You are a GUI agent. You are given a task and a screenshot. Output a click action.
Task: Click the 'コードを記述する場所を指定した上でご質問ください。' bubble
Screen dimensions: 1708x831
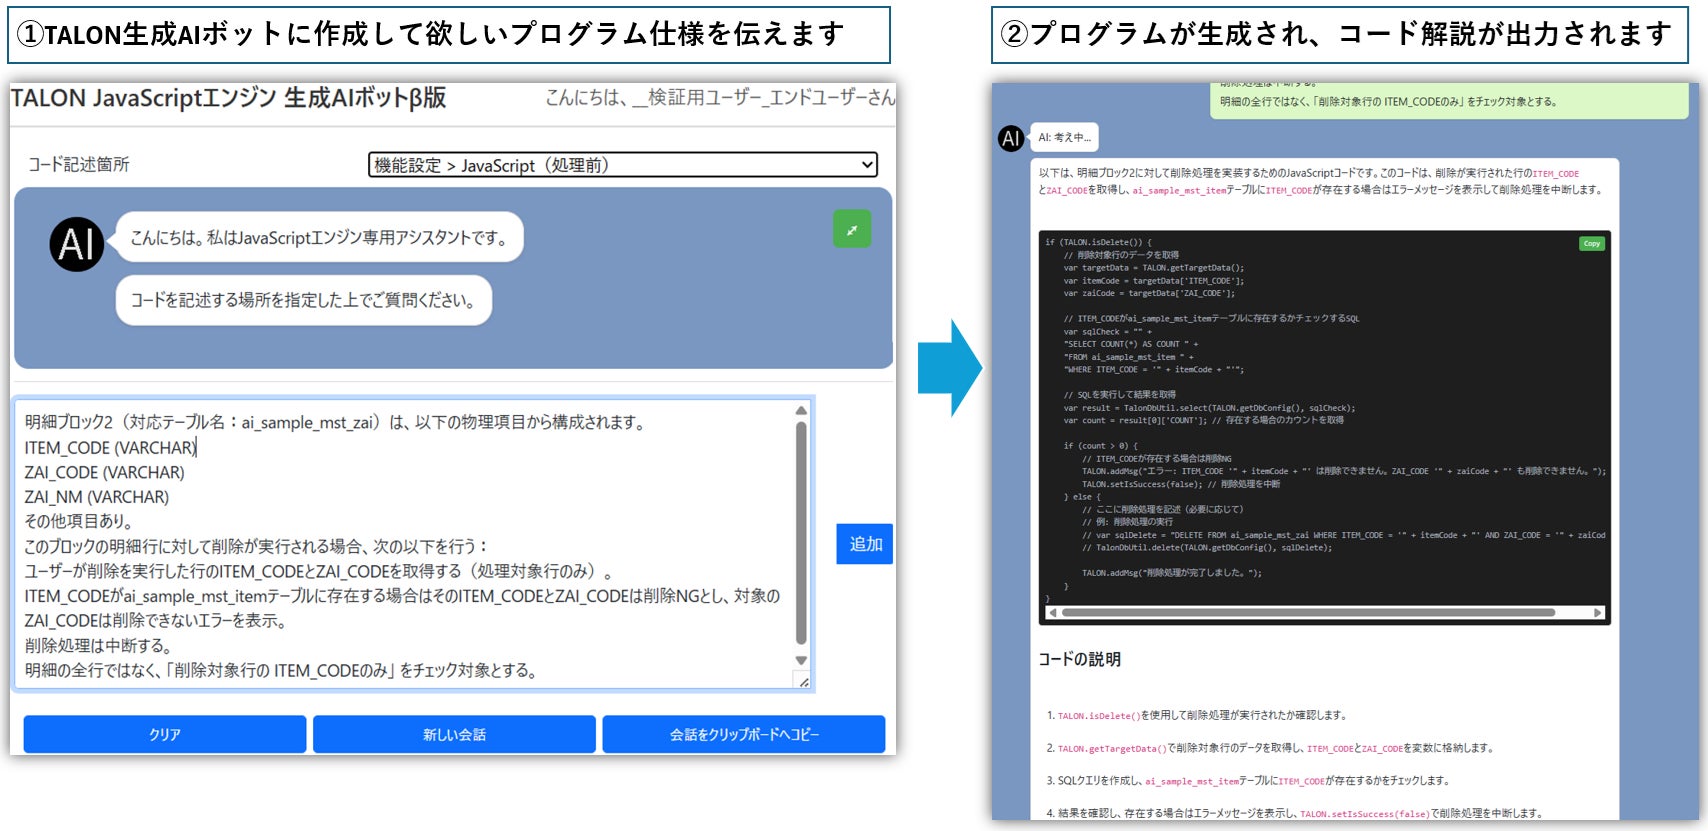(x=304, y=300)
